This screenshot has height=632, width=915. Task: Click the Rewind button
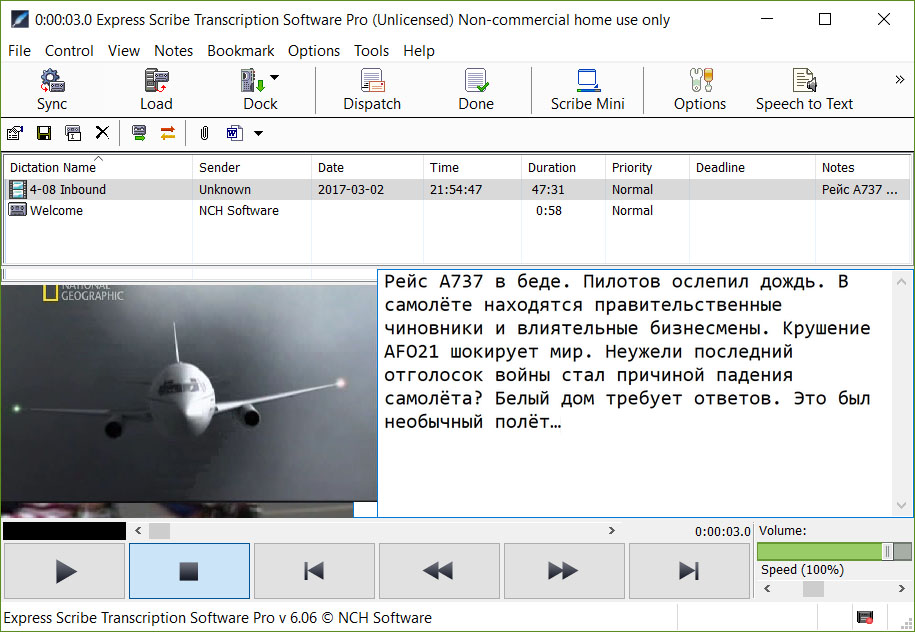[x=439, y=571]
